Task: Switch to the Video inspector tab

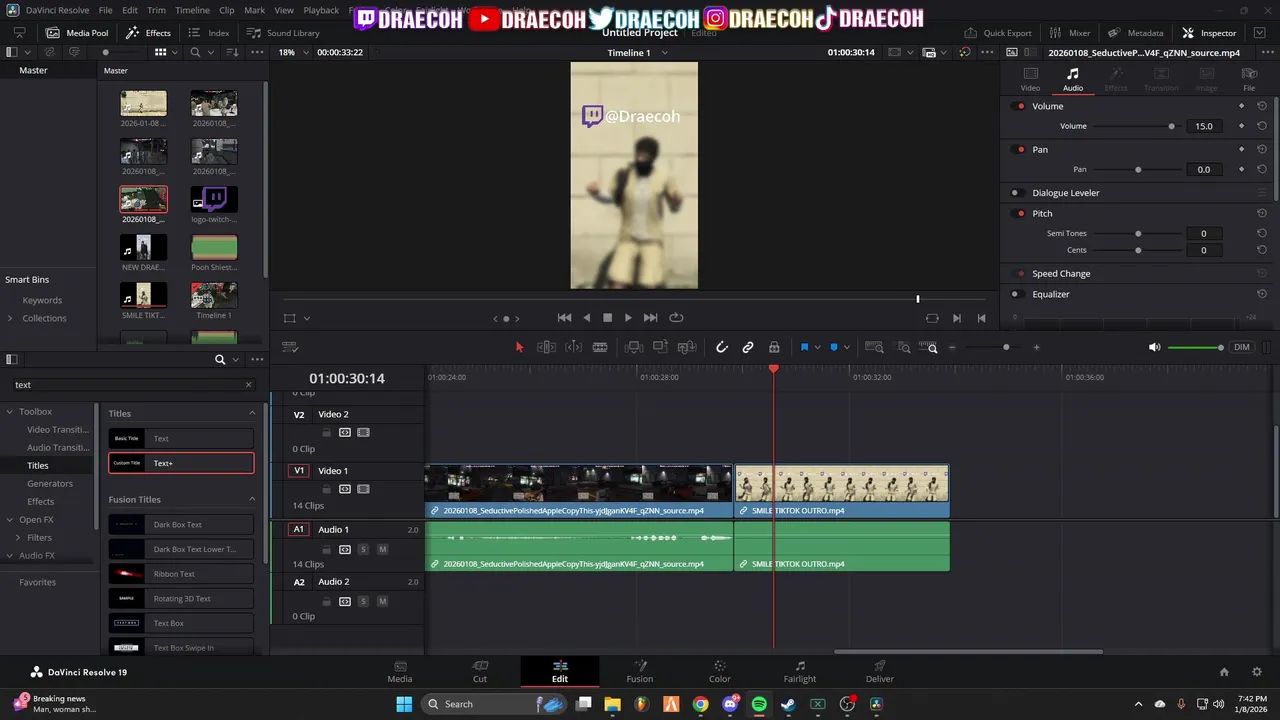Action: point(1030,79)
